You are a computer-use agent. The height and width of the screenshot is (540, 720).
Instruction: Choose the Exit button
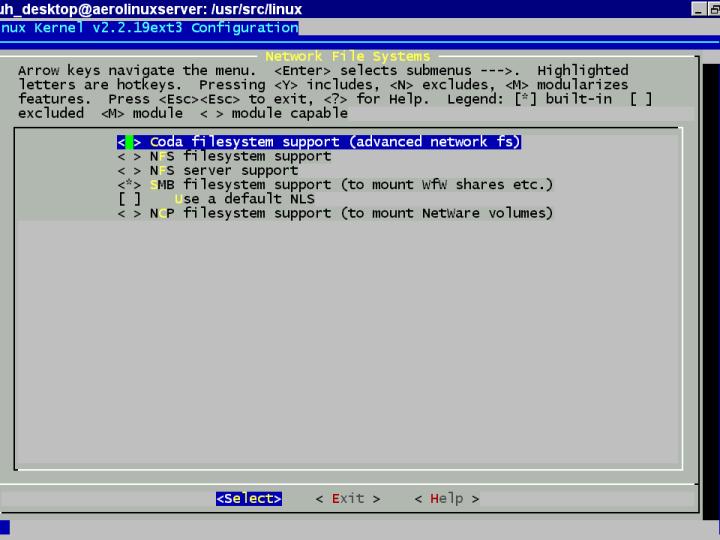coord(348,499)
